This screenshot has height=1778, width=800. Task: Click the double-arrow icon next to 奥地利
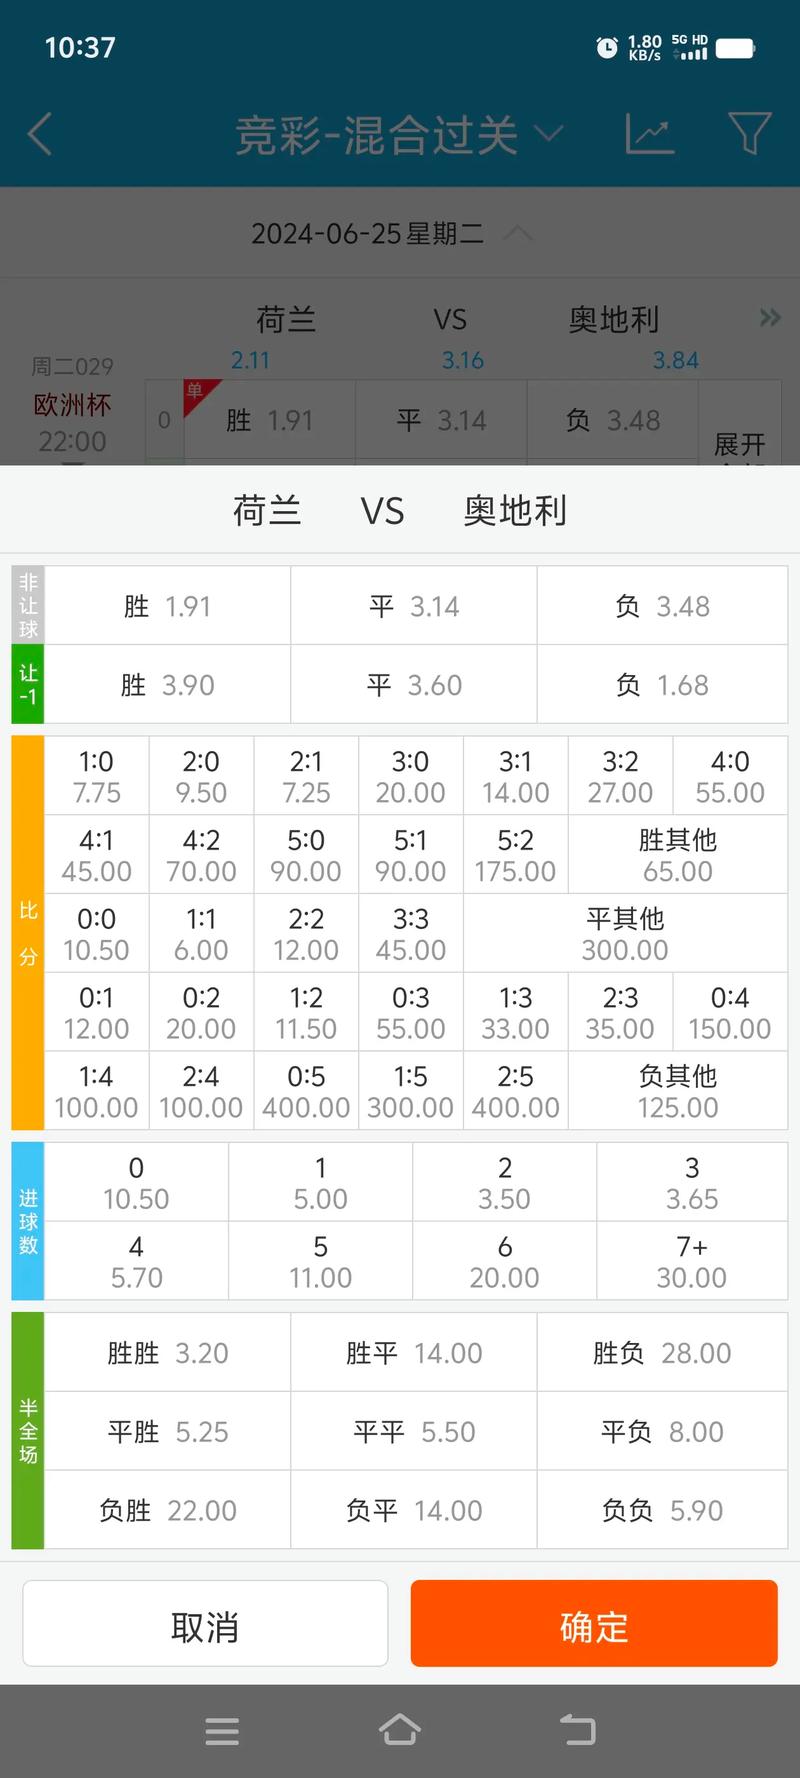point(770,318)
